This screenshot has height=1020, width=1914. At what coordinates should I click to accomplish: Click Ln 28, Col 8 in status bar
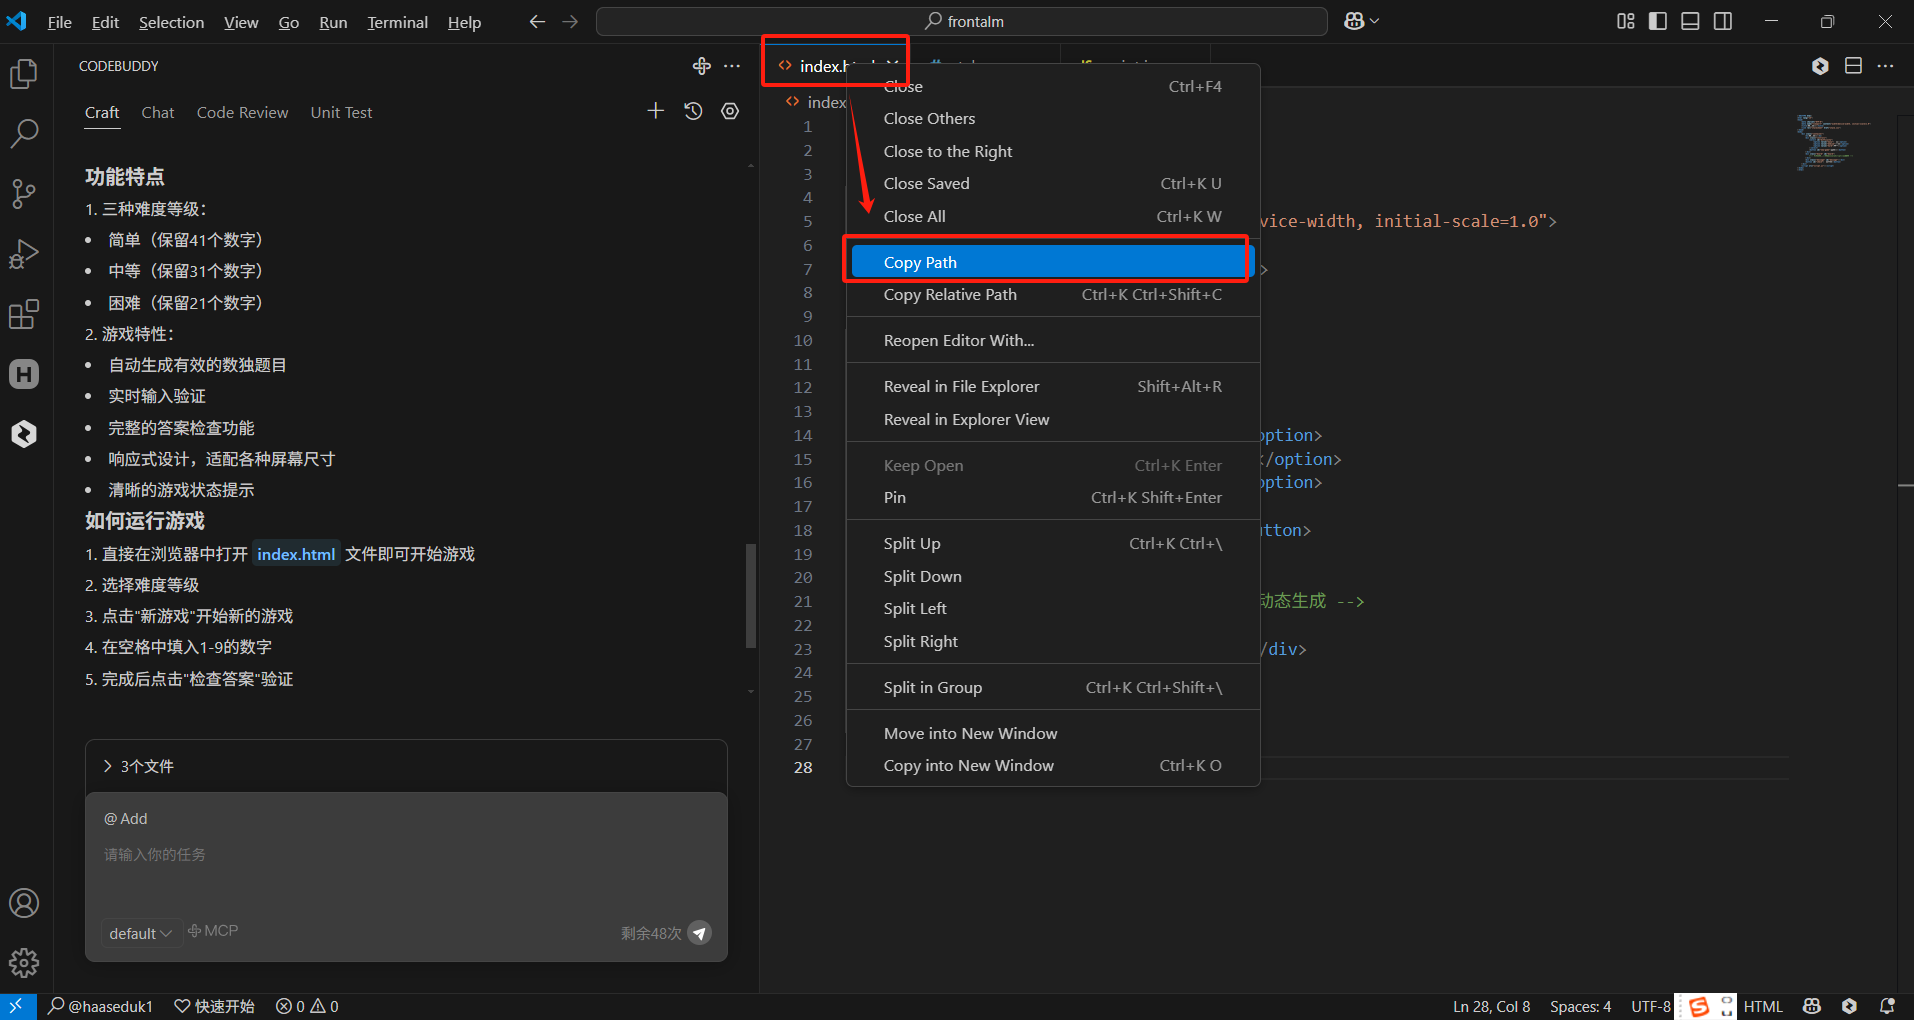(x=1491, y=1006)
